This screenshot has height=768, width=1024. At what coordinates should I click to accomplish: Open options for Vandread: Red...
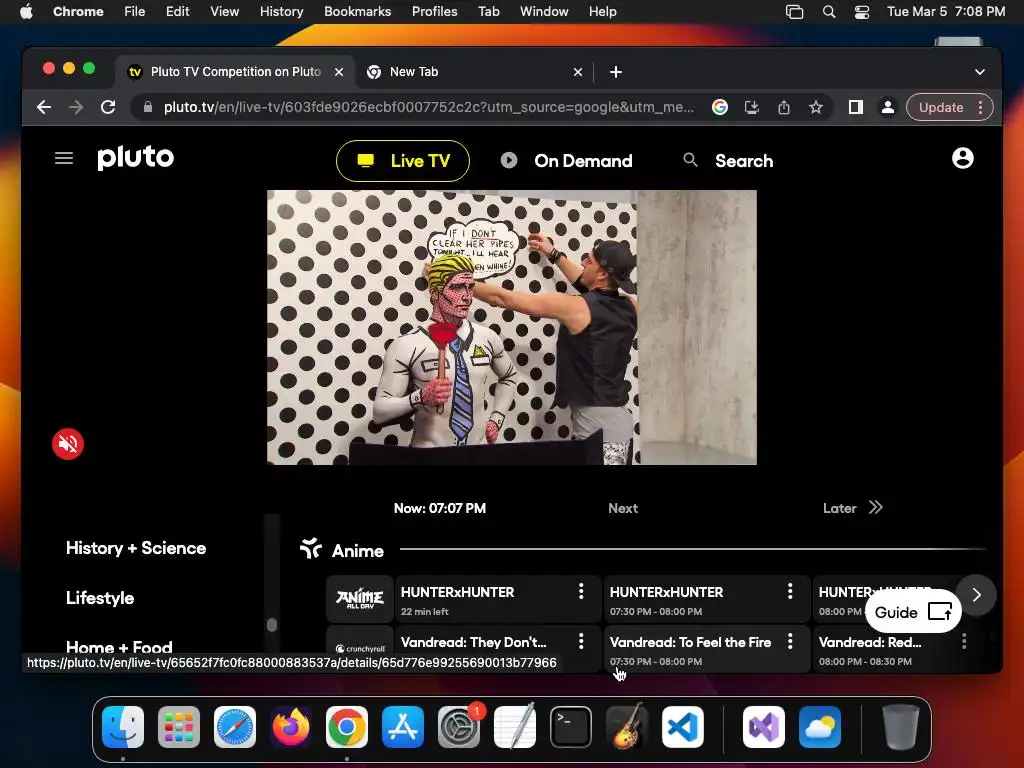pos(964,641)
